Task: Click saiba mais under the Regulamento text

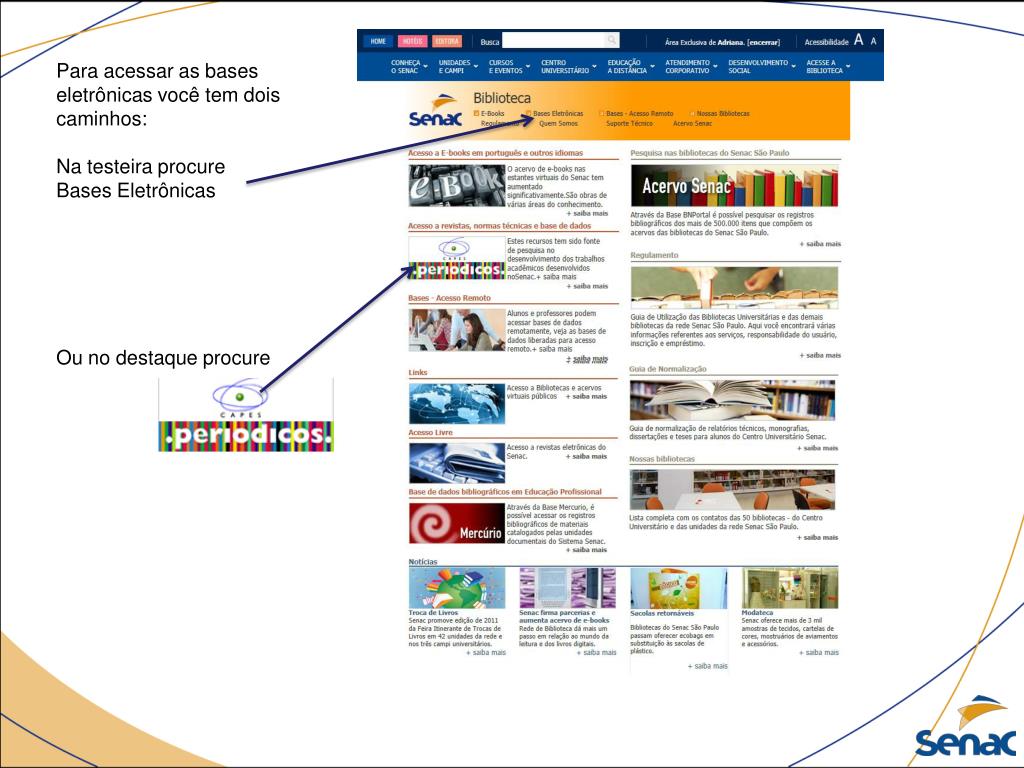Action: coord(820,356)
